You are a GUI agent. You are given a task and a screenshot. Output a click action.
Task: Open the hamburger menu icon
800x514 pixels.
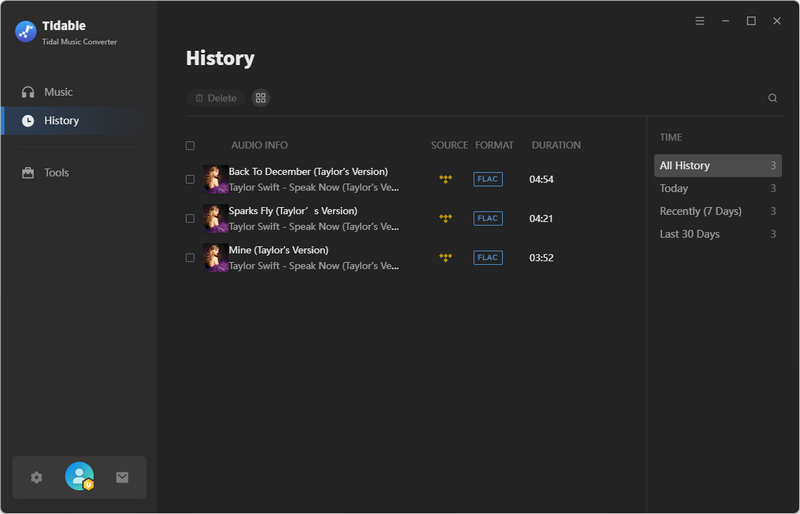(x=699, y=21)
